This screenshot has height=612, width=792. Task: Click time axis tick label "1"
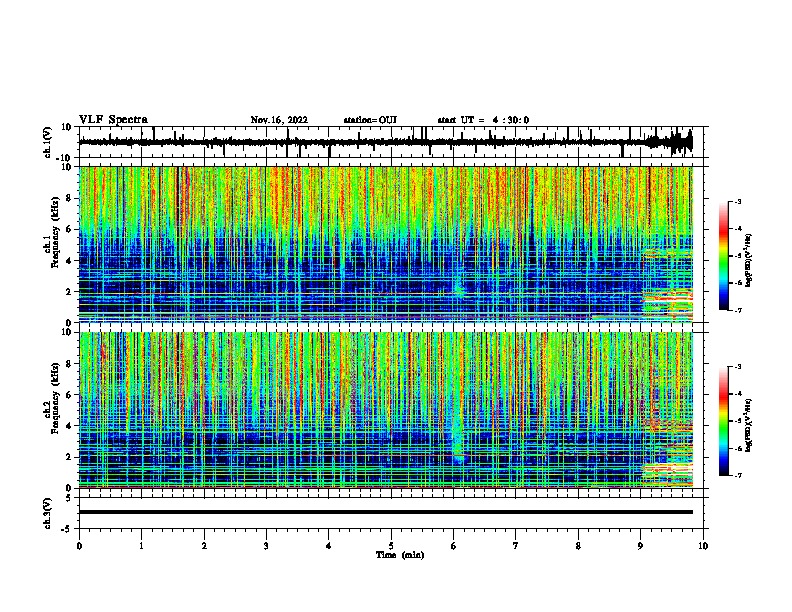[x=142, y=546]
